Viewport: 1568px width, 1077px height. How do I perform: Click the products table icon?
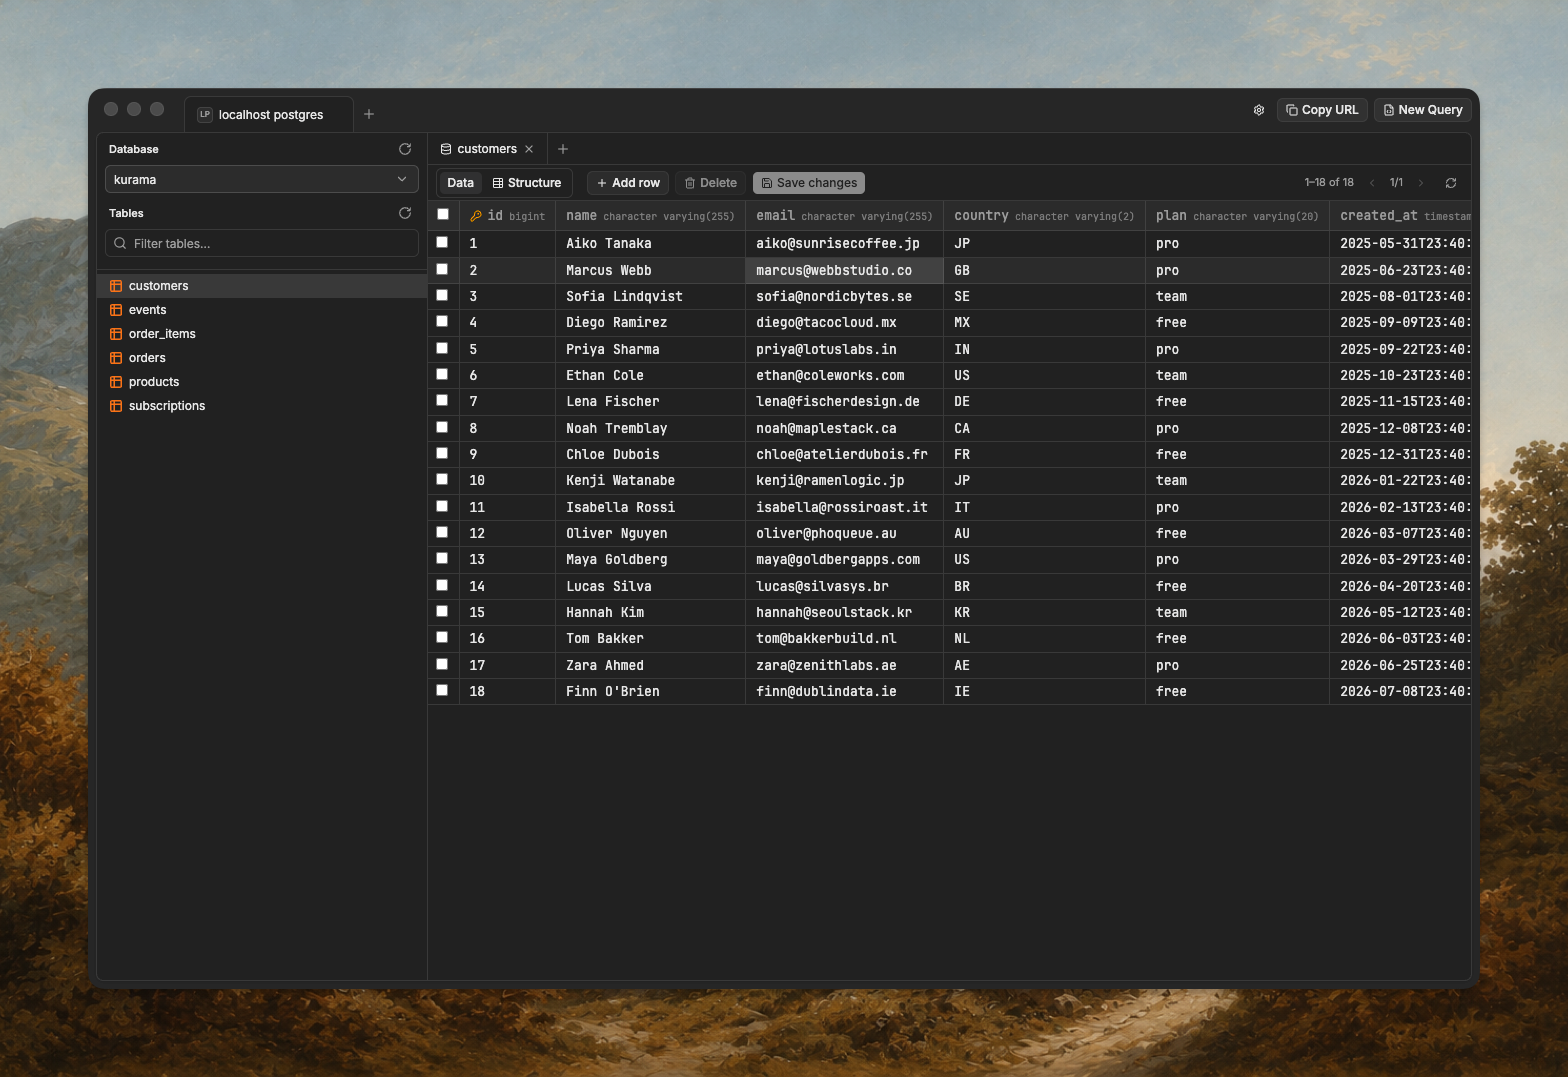(116, 382)
